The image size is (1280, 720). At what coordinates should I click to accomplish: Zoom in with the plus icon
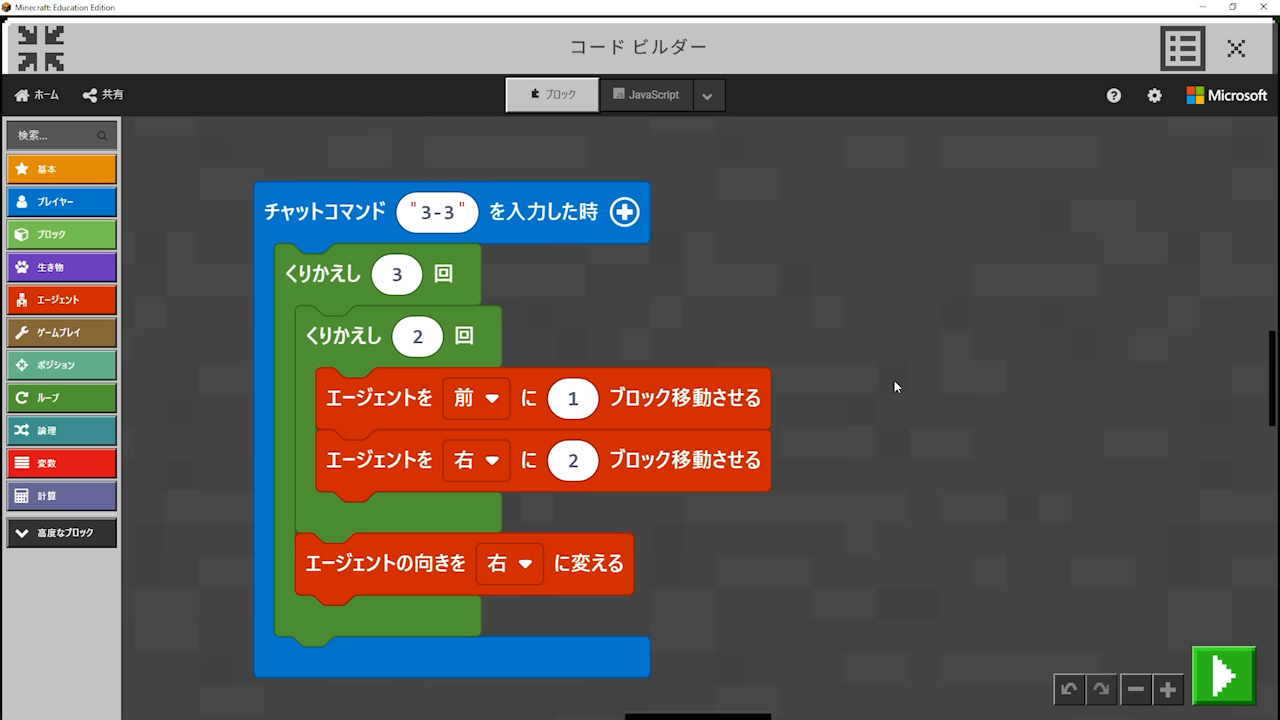pos(1167,689)
